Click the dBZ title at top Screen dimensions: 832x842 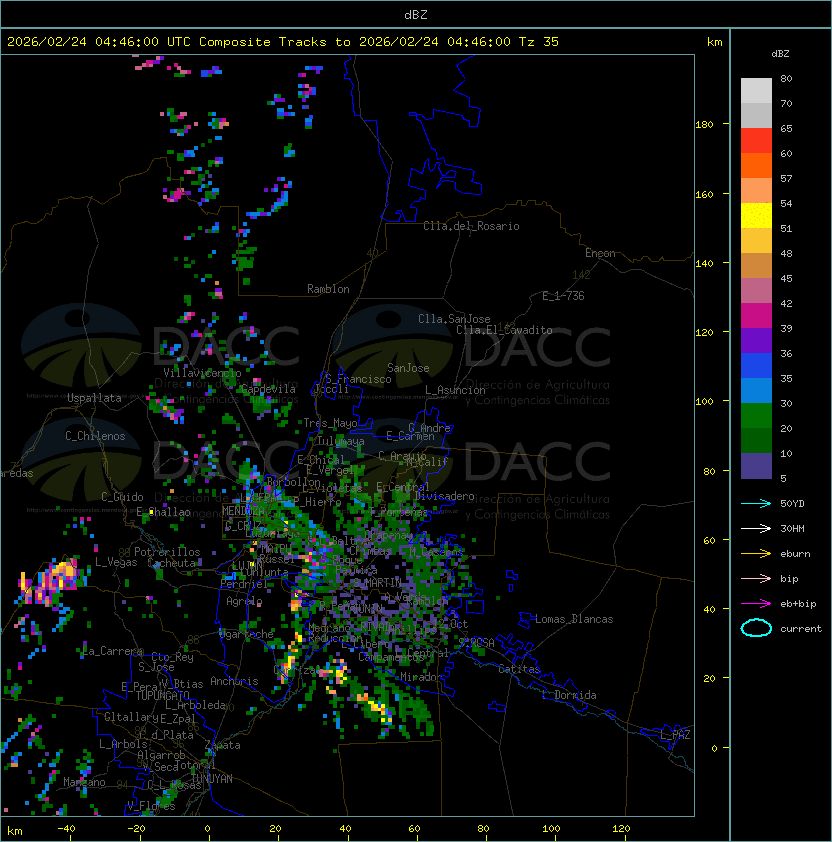pyautogui.click(x=416, y=14)
